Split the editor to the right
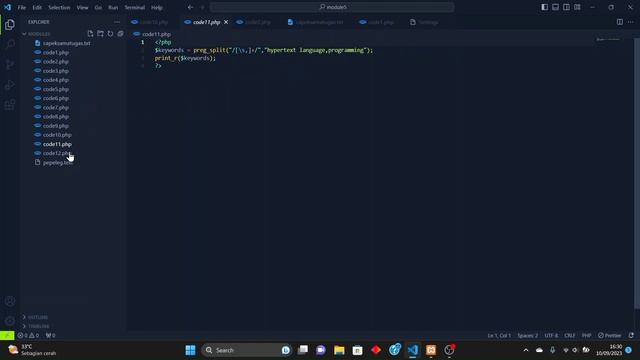 click(x=620, y=22)
